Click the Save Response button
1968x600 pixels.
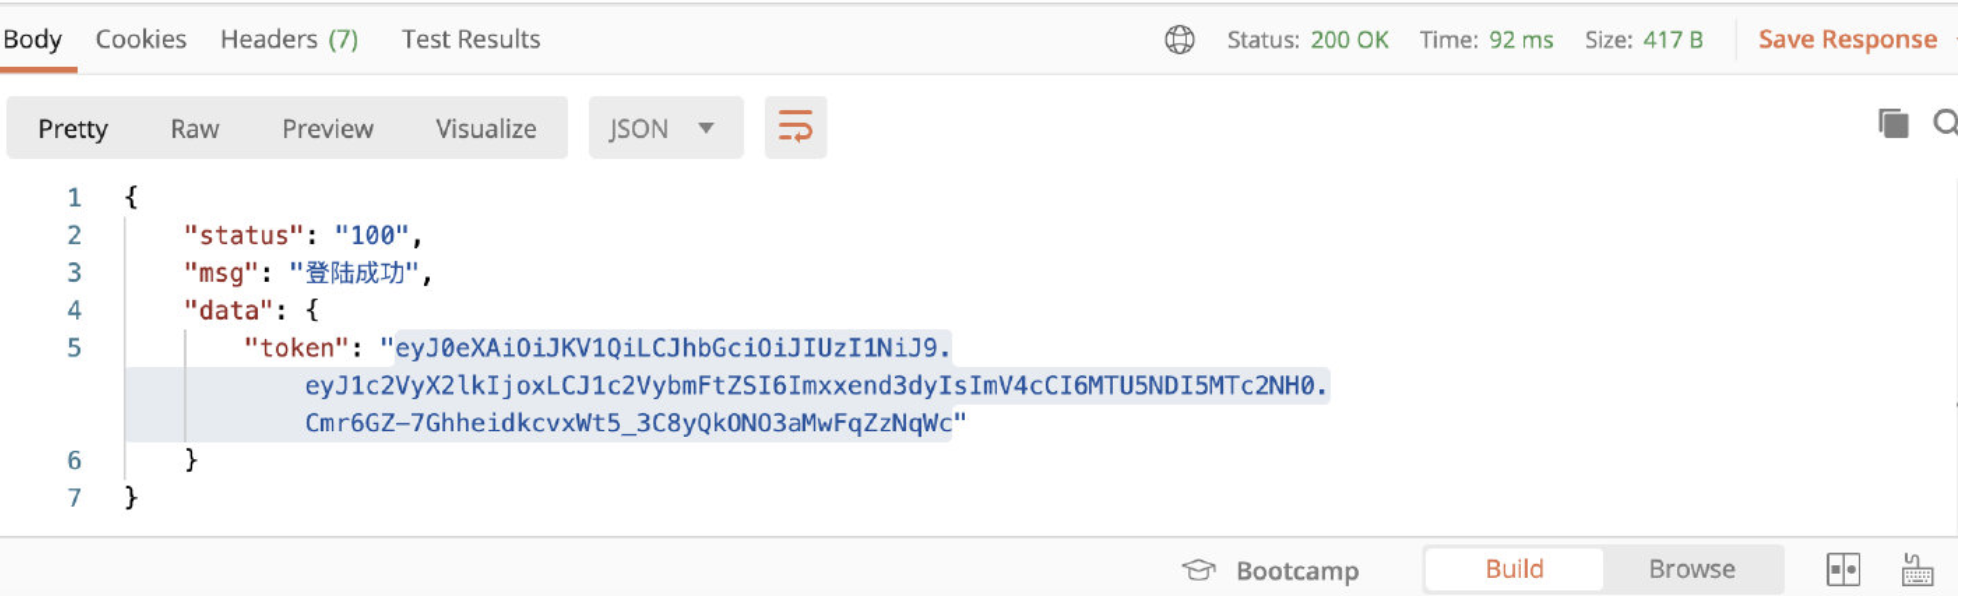[1847, 39]
